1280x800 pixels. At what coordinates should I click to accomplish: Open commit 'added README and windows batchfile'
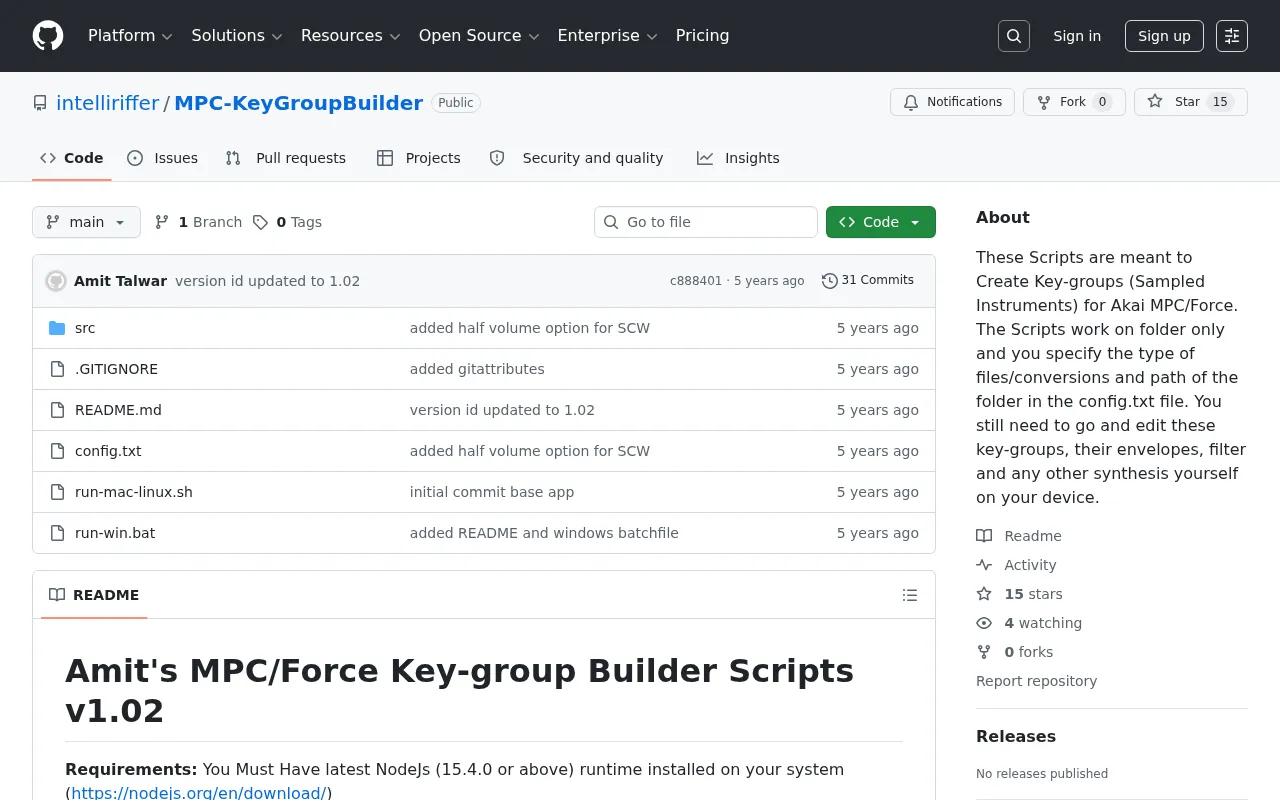tap(544, 533)
